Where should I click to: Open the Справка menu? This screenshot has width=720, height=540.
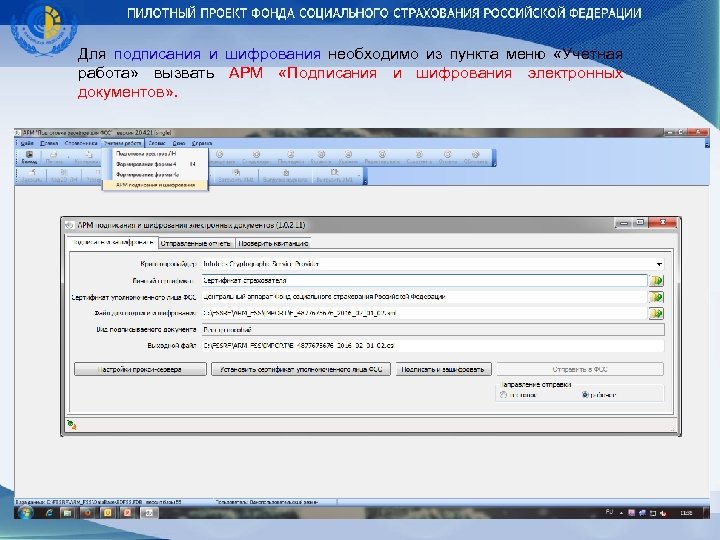pyautogui.click(x=202, y=143)
